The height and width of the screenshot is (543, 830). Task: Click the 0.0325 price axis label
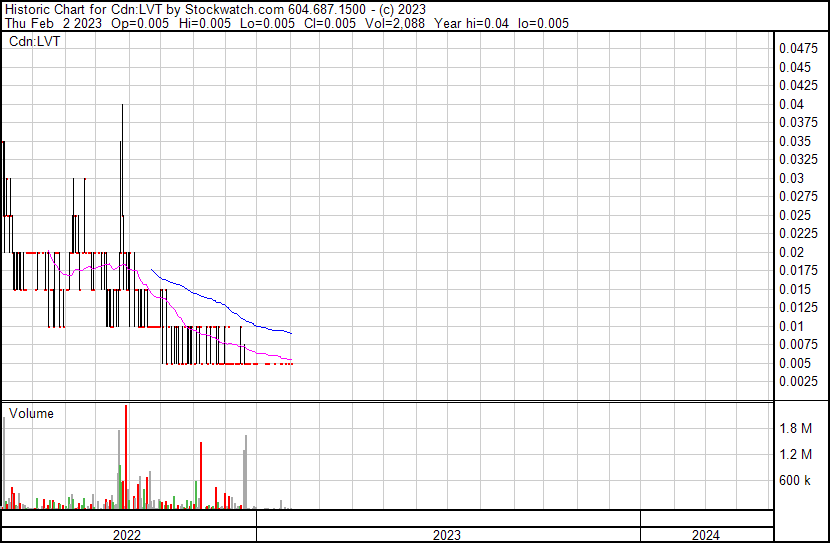click(798, 159)
